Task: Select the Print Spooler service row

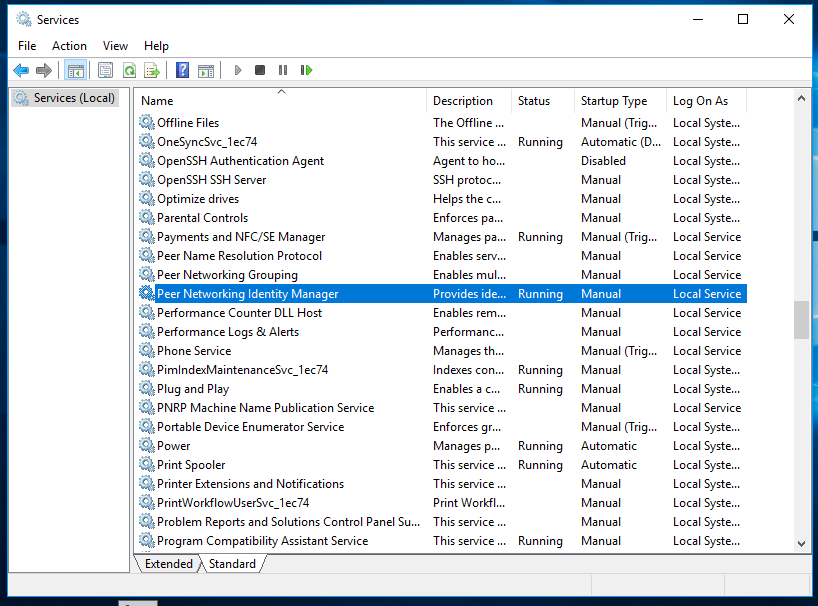Action: coord(191,465)
